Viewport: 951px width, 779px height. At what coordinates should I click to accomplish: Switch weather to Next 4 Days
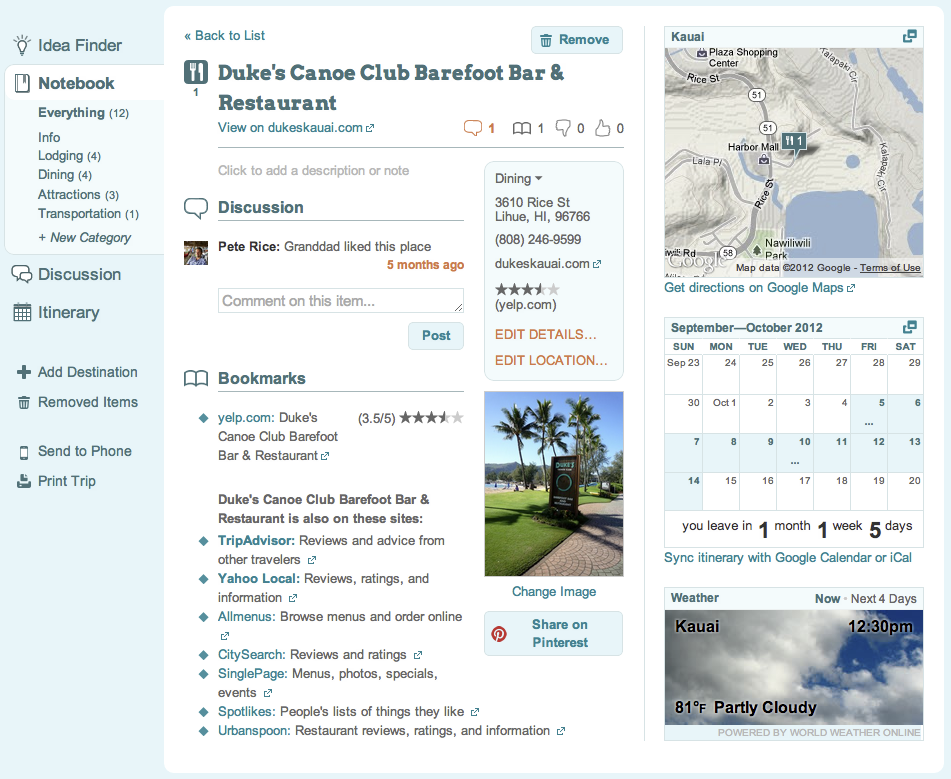(x=883, y=598)
